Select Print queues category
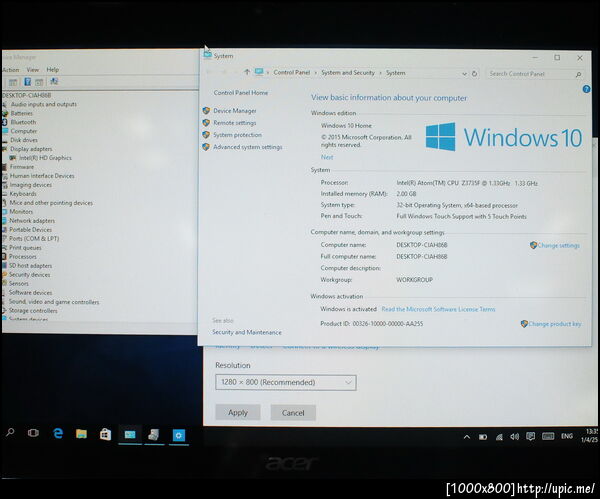Viewport: 600px width, 499px height. pos(25,248)
